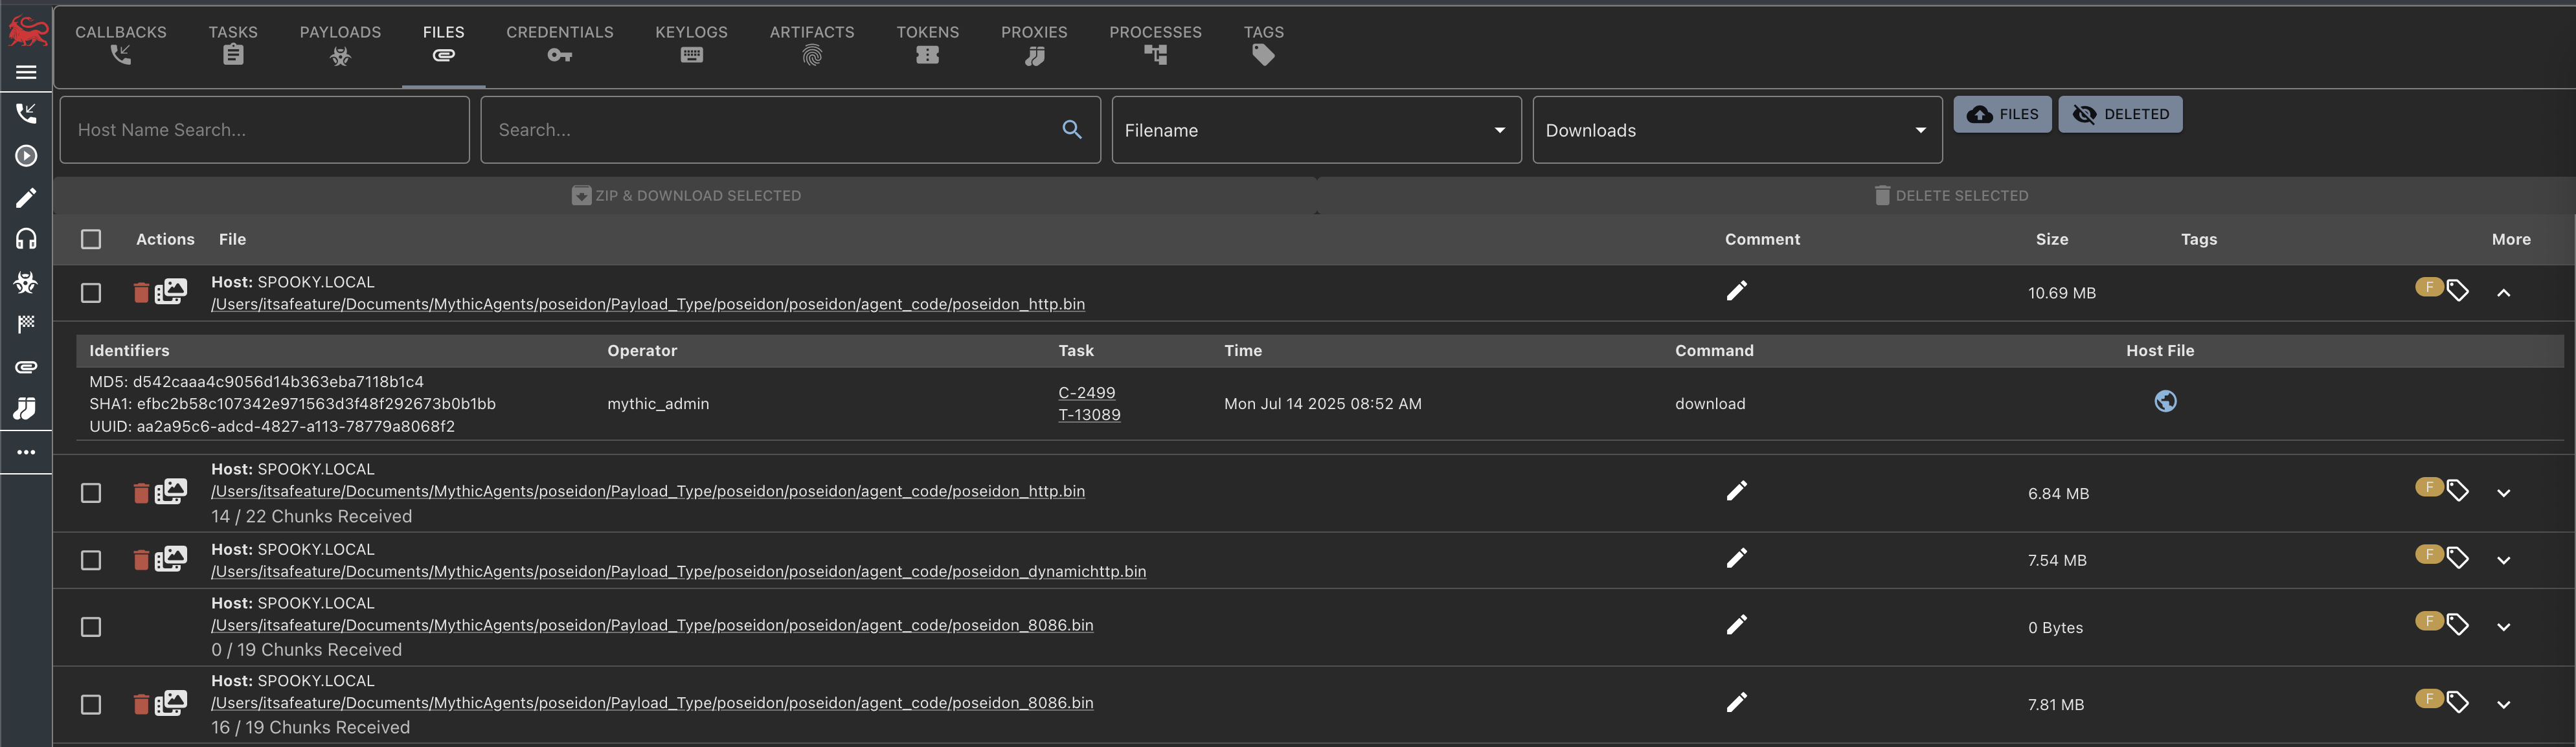This screenshot has width=2576, height=747.
Task: Open the hamburger menu in the sidebar
Action: pyautogui.click(x=26, y=72)
